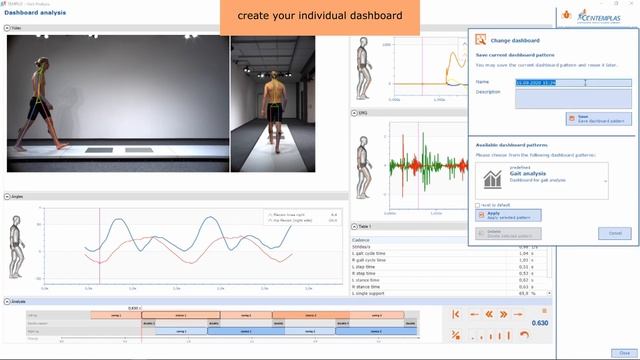Viewport: 640px width, 360px height.
Task: Save the dashboard pattern
Action: (x=599, y=119)
